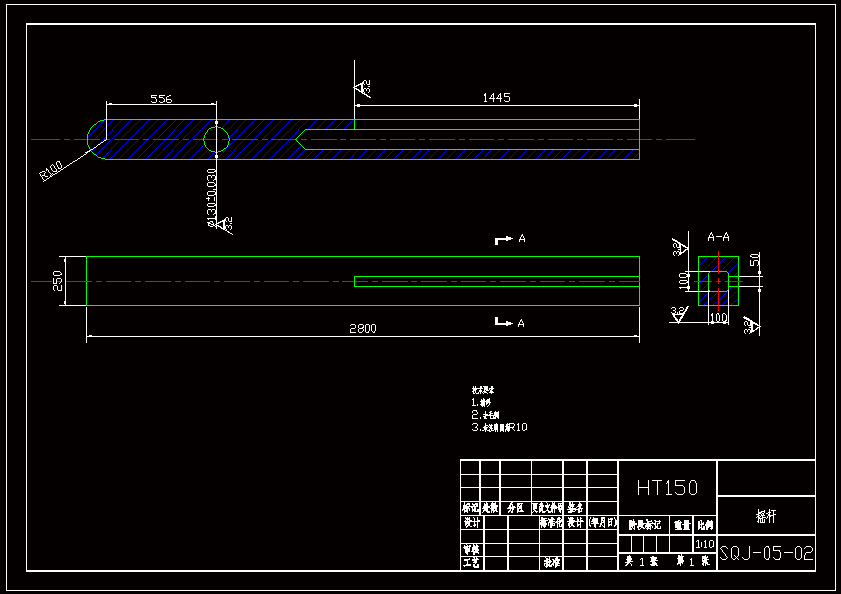
Task: Select technical note line 1
Action: (x=481, y=402)
